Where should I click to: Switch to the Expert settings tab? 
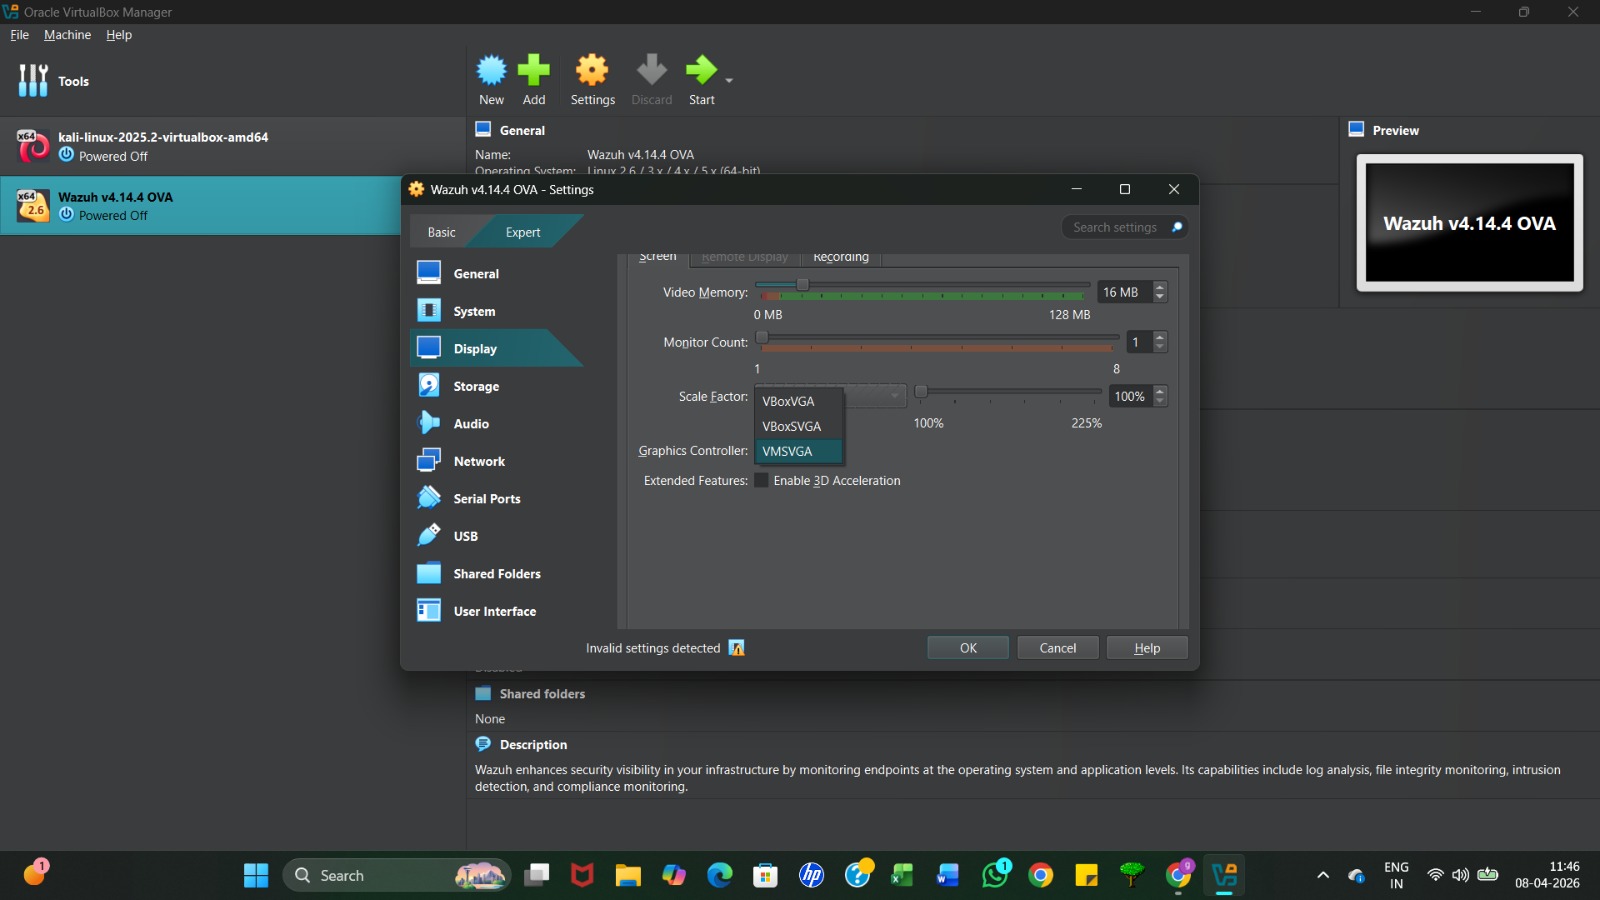pos(523,232)
